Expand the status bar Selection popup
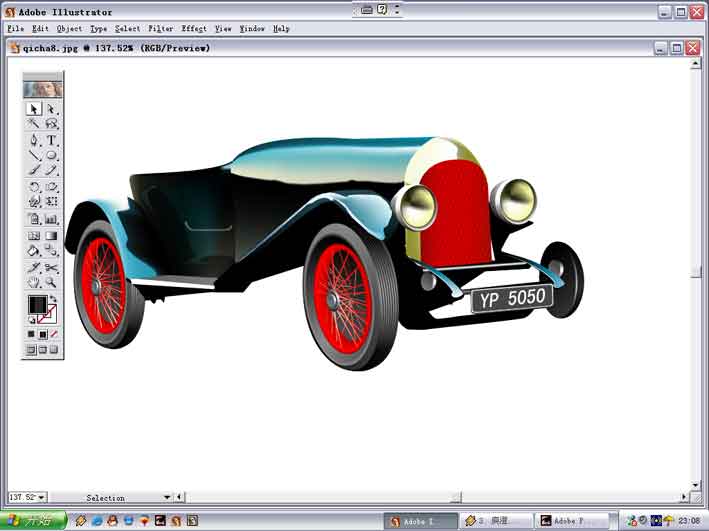Screen dimensions: 709x531 click(x=167, y=497)
